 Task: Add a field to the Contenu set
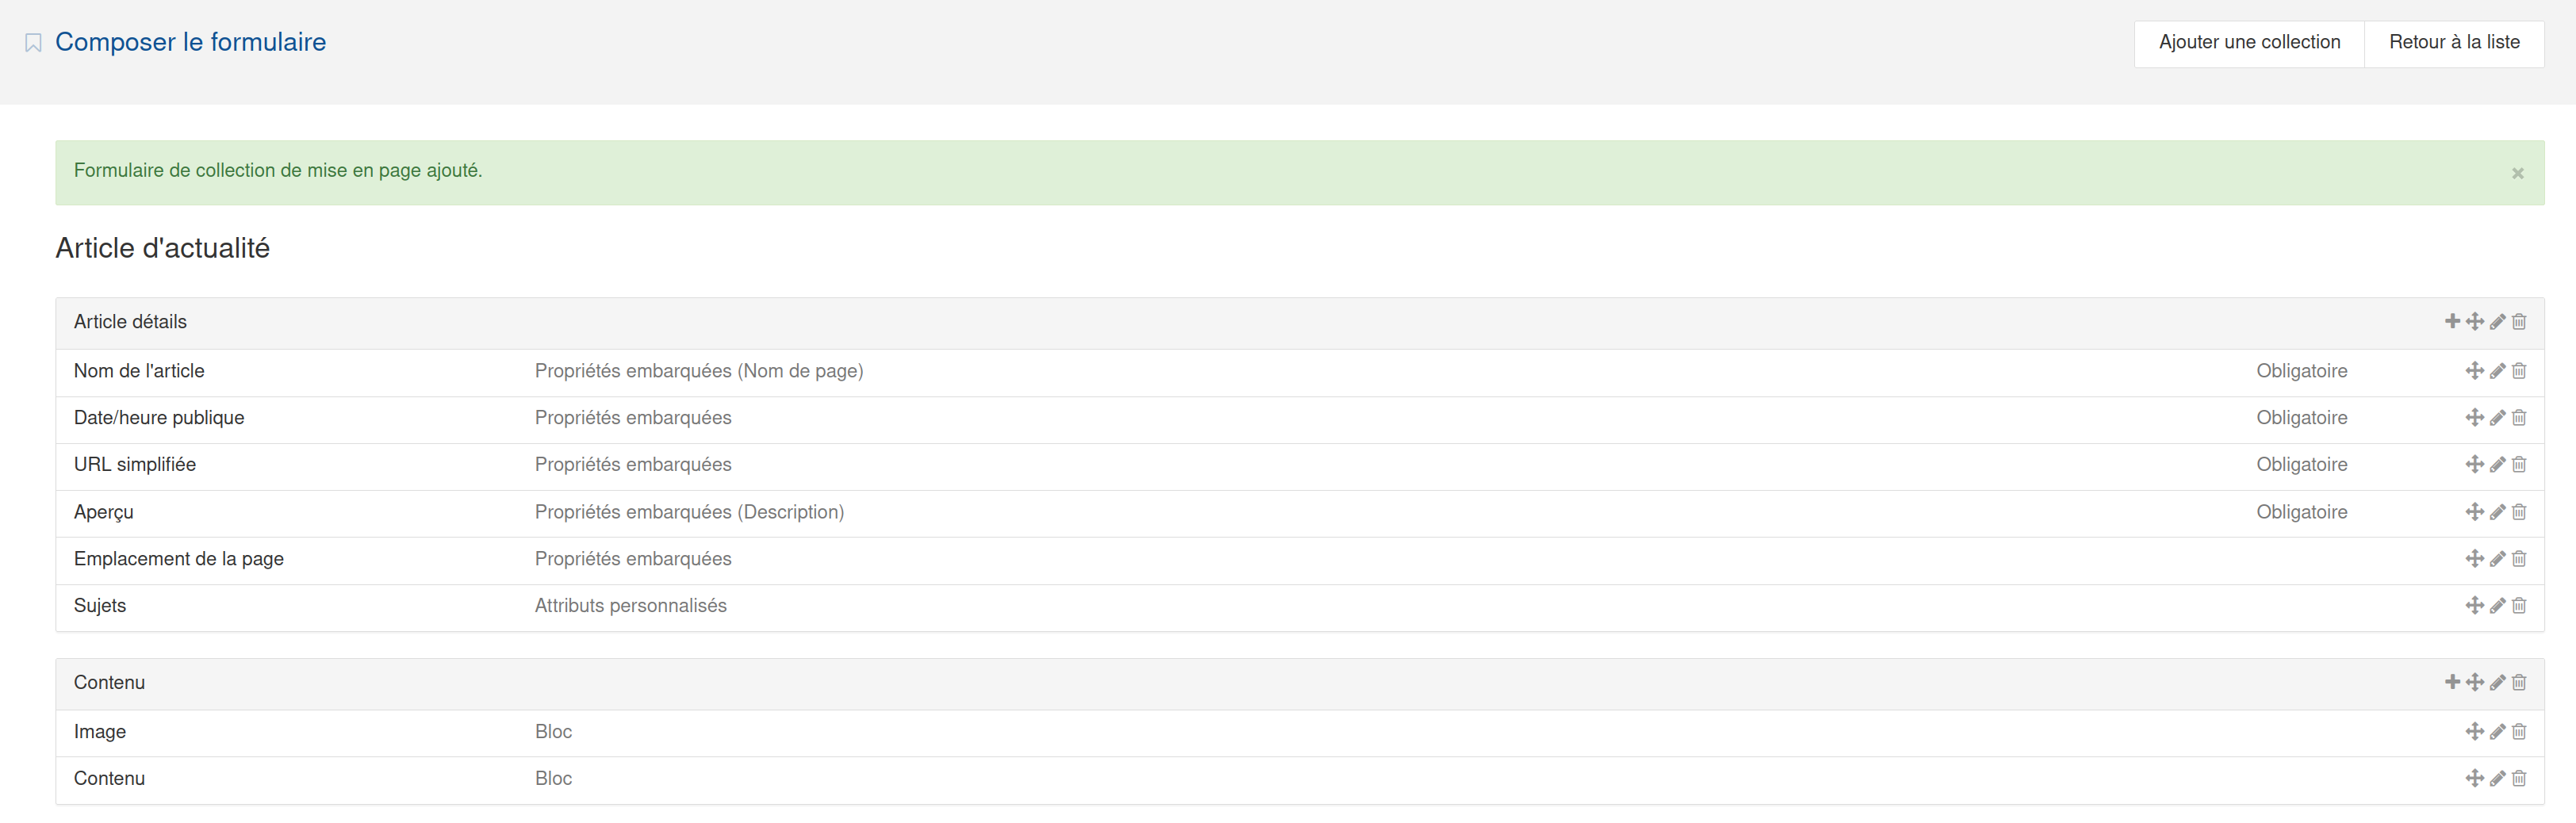tap(2452, 682)
